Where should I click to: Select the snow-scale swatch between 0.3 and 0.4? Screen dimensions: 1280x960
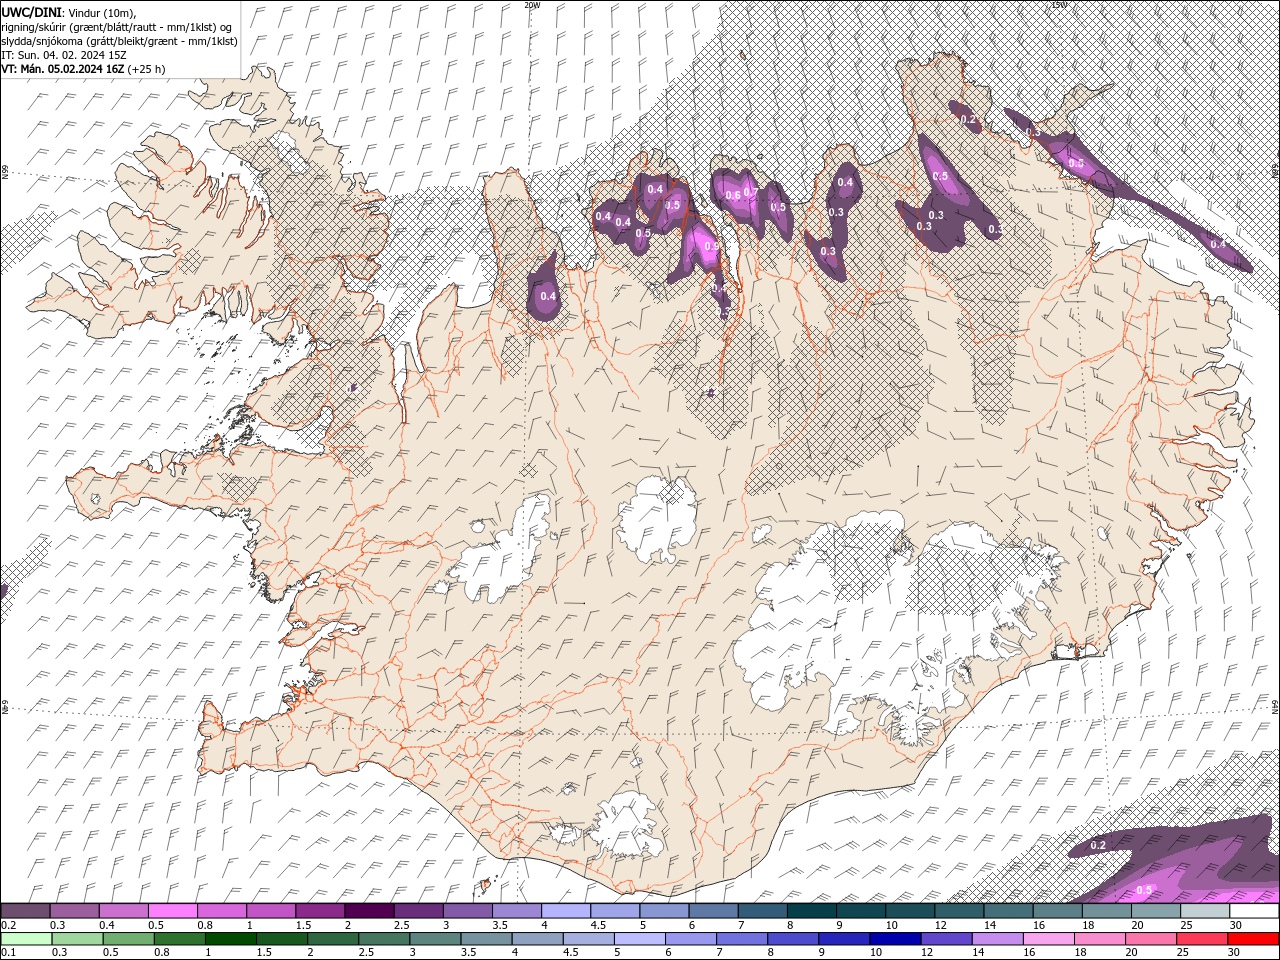[x=75, y=911]
